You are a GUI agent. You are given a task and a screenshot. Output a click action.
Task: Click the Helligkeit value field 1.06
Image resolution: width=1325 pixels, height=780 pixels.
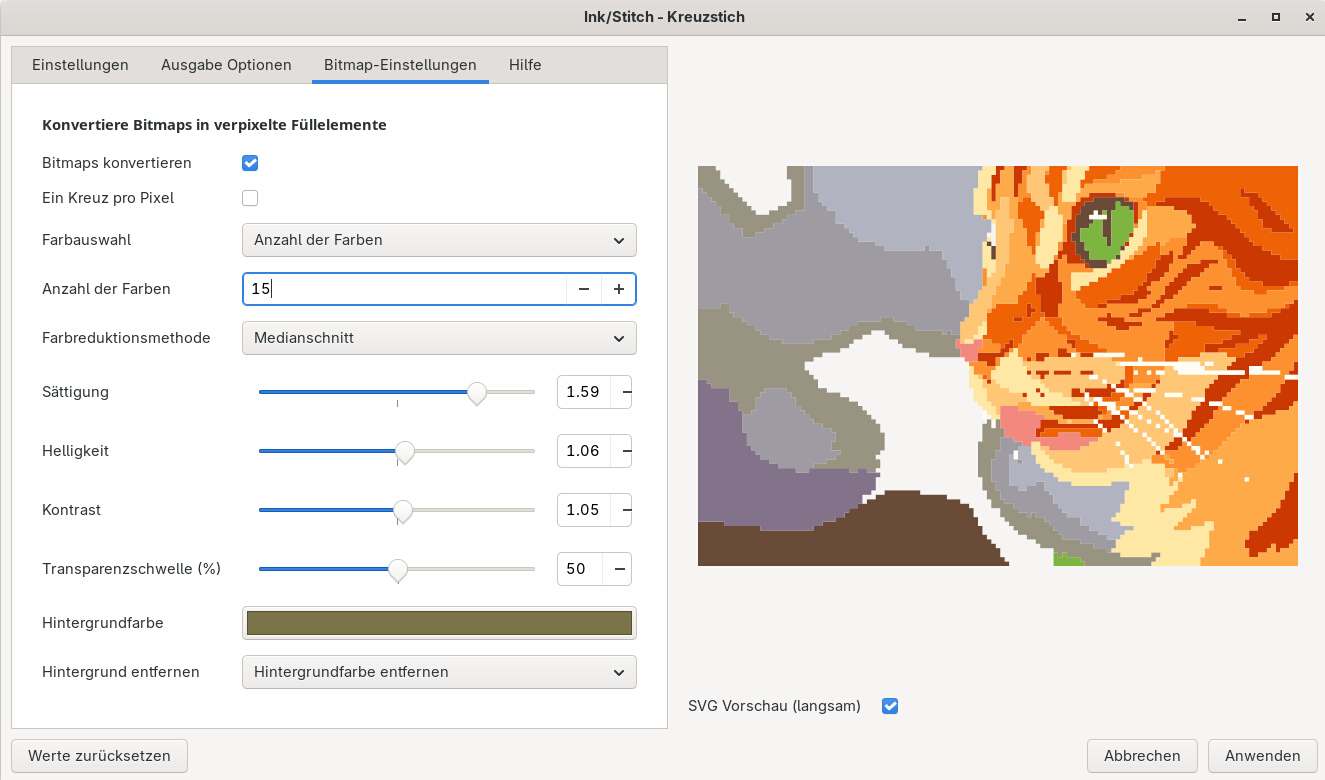(x=583, y=451)
